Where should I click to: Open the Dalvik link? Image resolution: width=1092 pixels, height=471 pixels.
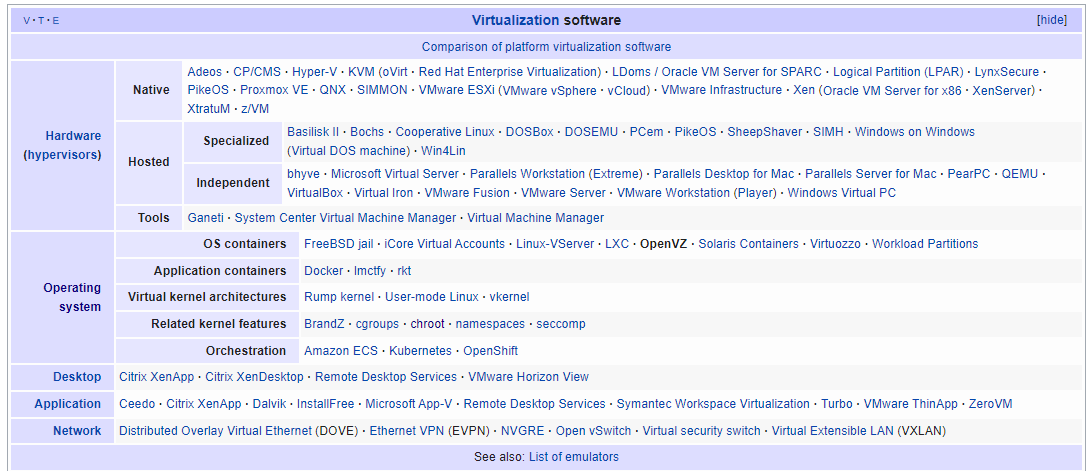(x=269, y=403)
